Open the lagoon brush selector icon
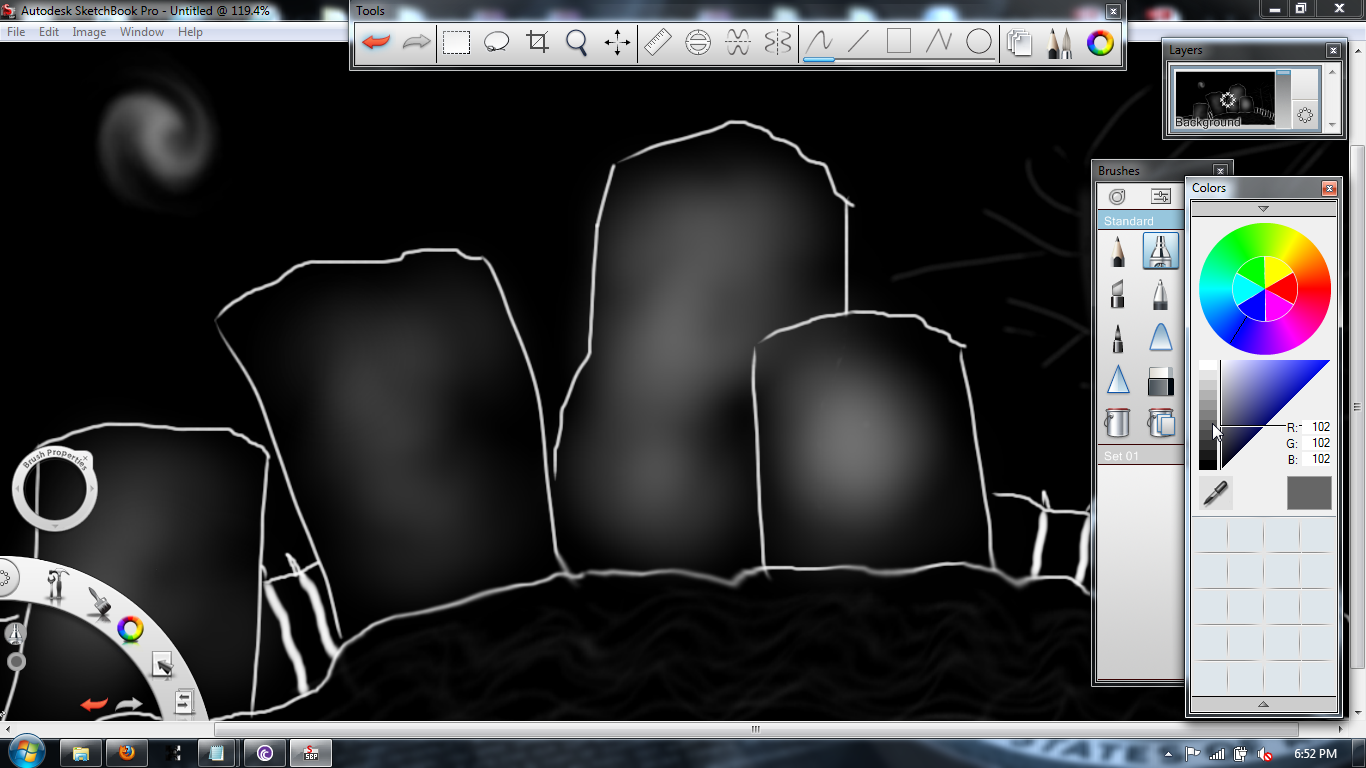The height and width of the screenshot is (768, 1366). tap(98, 603)
